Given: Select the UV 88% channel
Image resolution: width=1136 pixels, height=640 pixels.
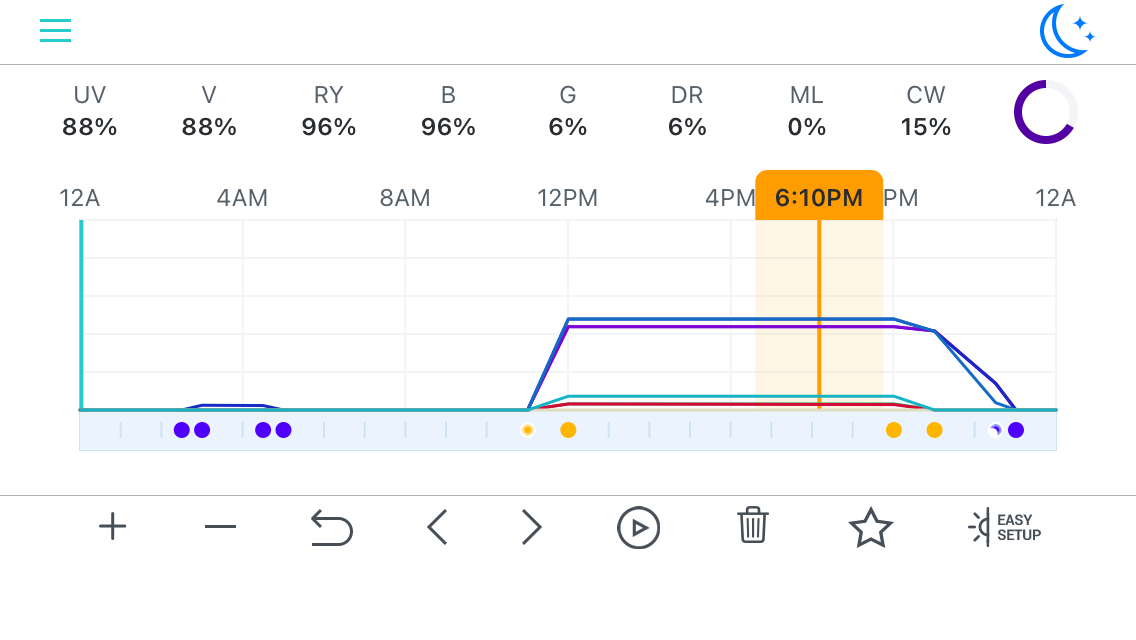Looking at the screenshot, I should [x=90, y=111].
